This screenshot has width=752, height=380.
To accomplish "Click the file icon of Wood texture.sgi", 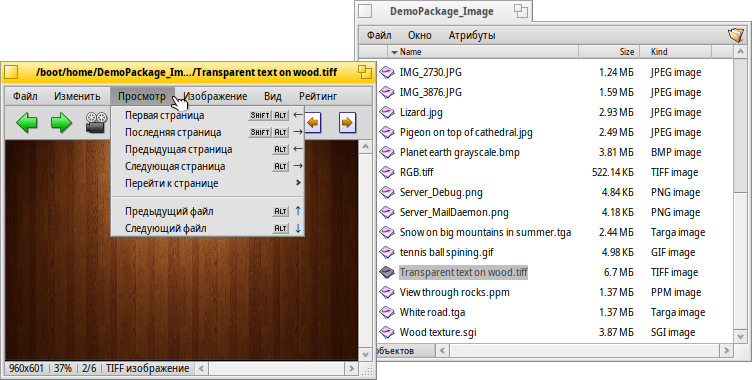I will click(387, 332).
